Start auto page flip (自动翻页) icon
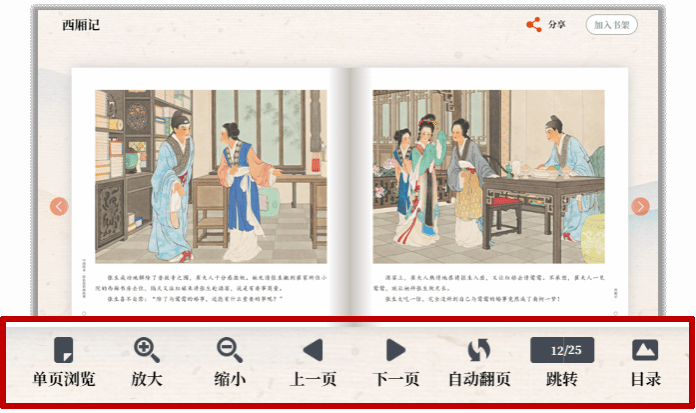This screenshot has width=696, height=413. coord(479,350)
